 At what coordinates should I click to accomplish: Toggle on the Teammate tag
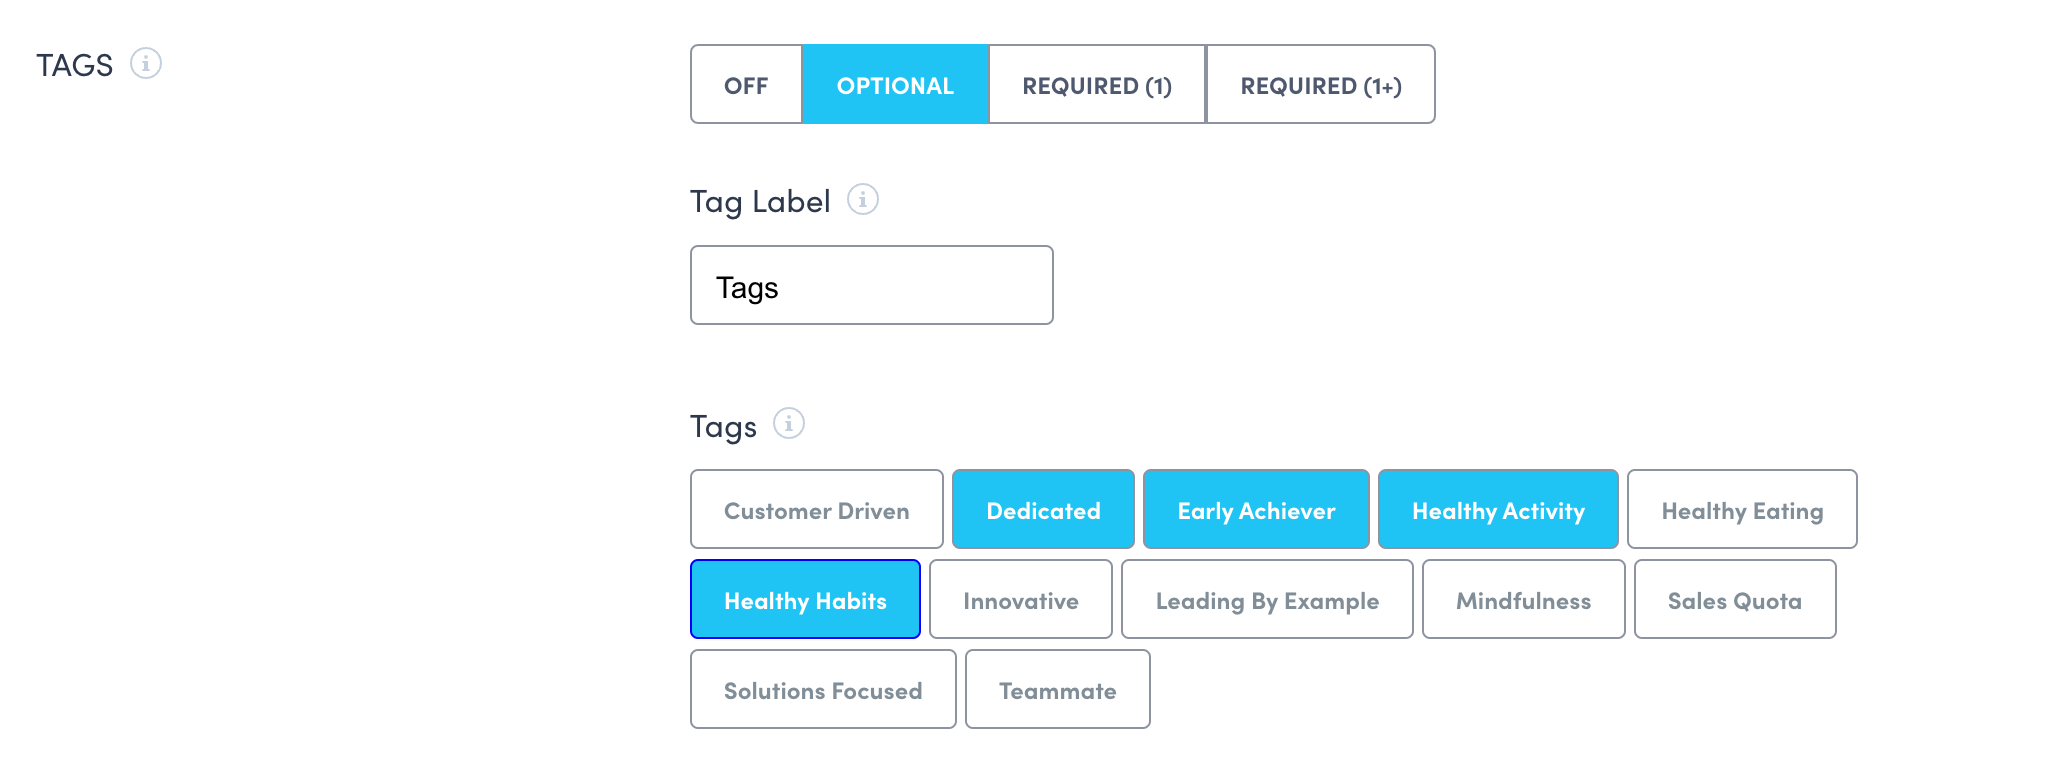(1057, 690)
